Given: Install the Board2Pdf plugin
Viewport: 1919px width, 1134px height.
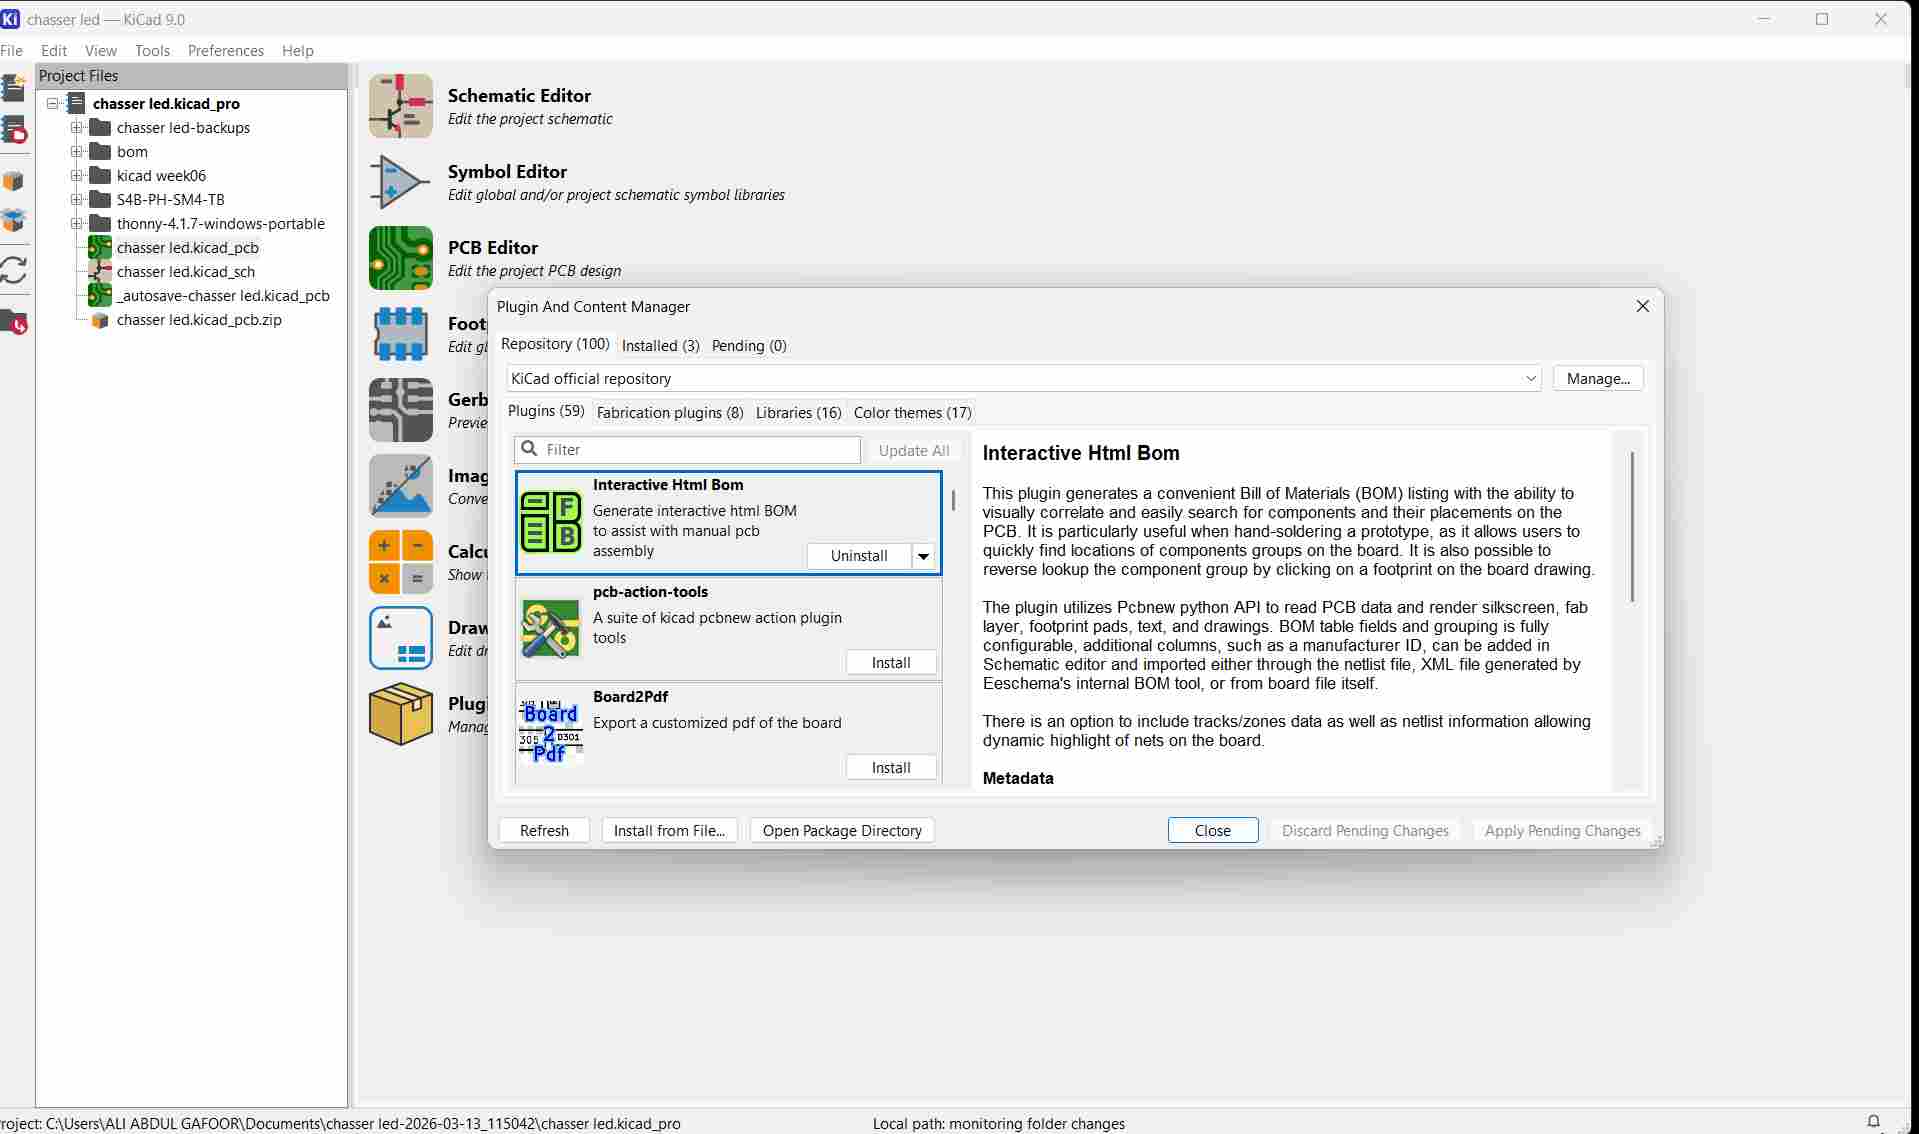Looking at the screenshot, I should [x=891, y=768].
